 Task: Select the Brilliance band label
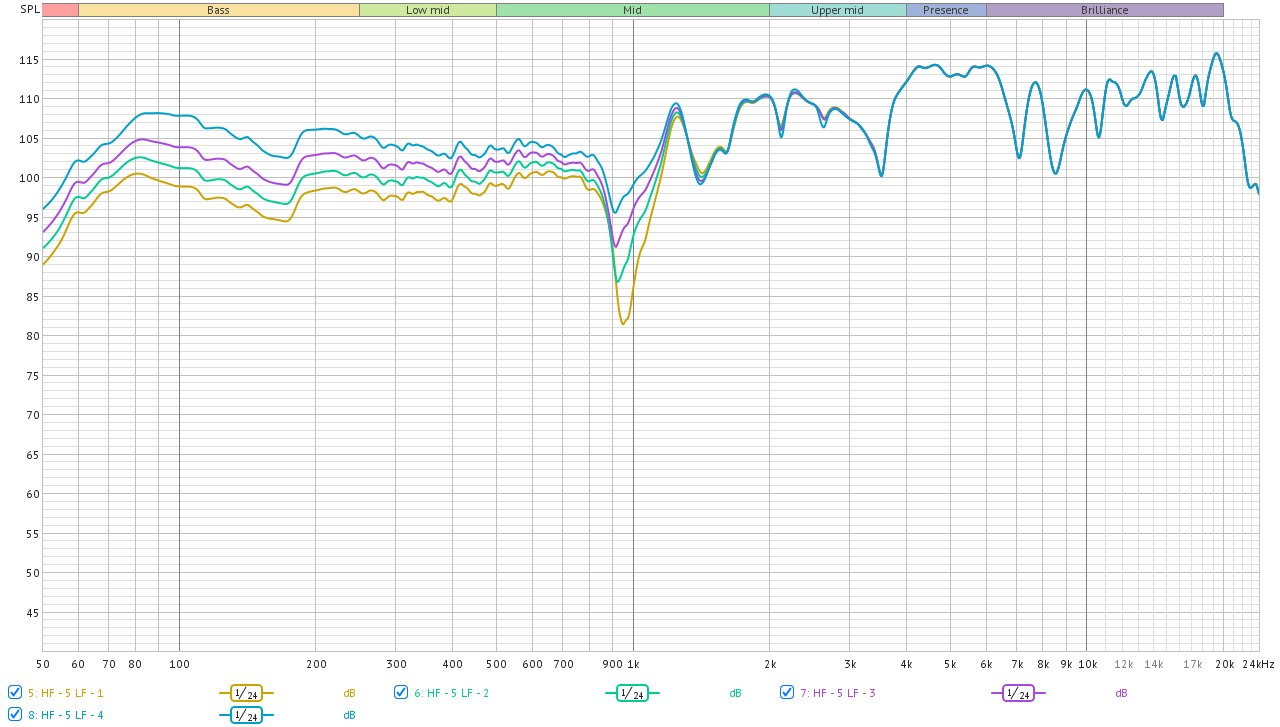1104,10
